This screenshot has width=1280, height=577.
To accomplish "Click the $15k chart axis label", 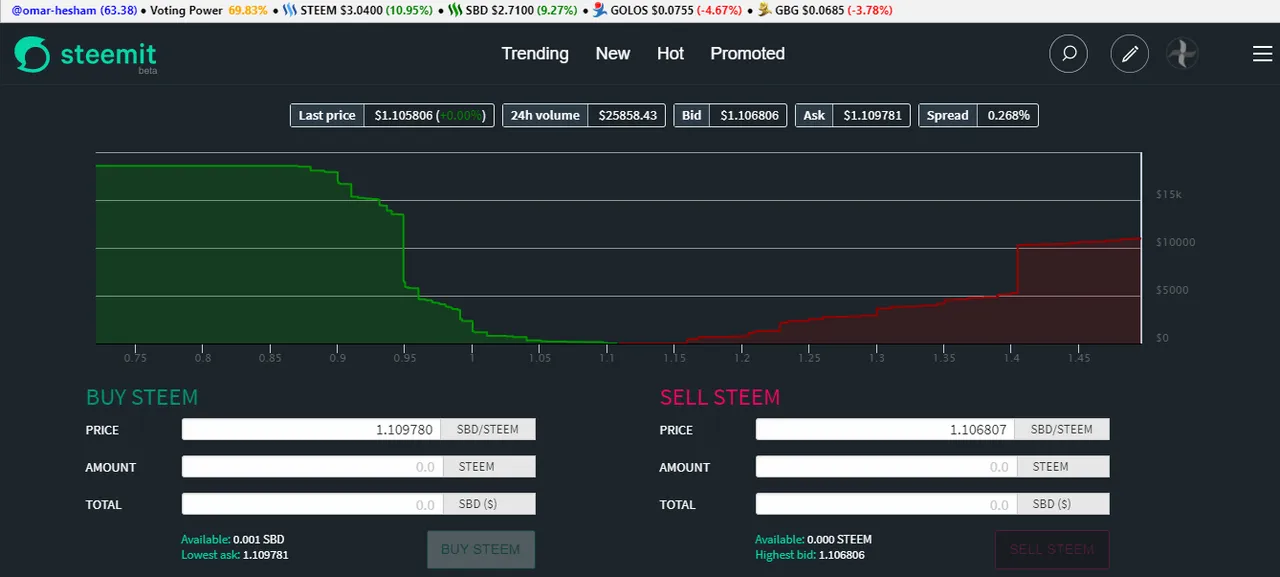I will coord(1169,194).
